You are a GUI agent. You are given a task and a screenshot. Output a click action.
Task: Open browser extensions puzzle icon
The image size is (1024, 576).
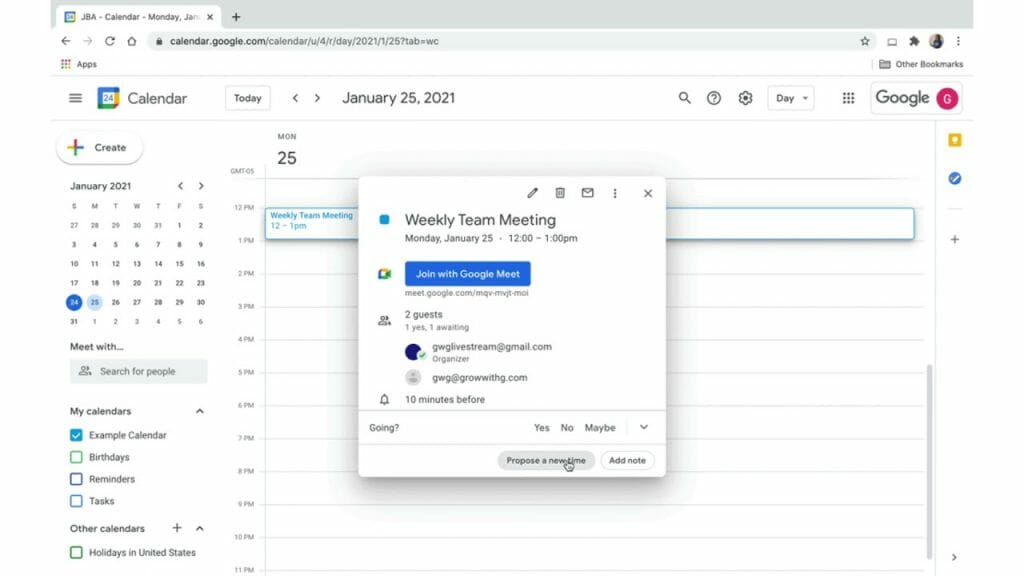[x=914, y=41]
